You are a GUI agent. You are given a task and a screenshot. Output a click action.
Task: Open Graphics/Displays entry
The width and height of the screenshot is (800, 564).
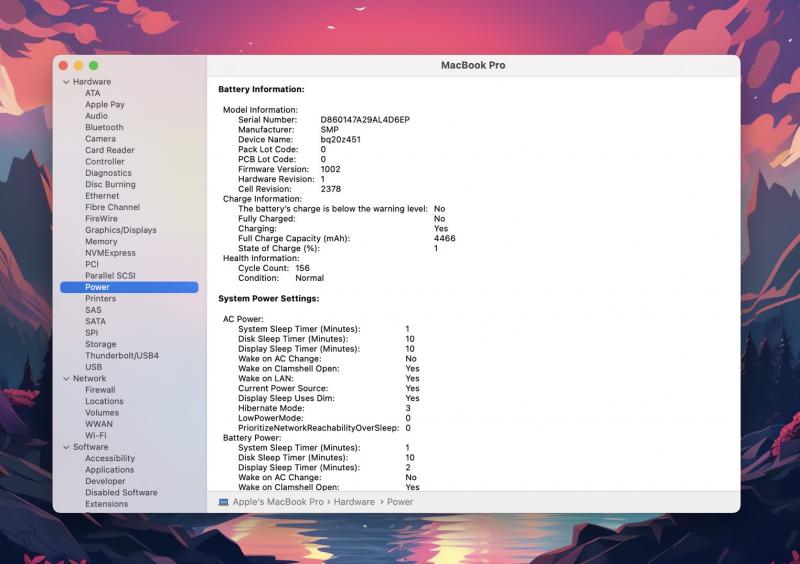[121, 230]
